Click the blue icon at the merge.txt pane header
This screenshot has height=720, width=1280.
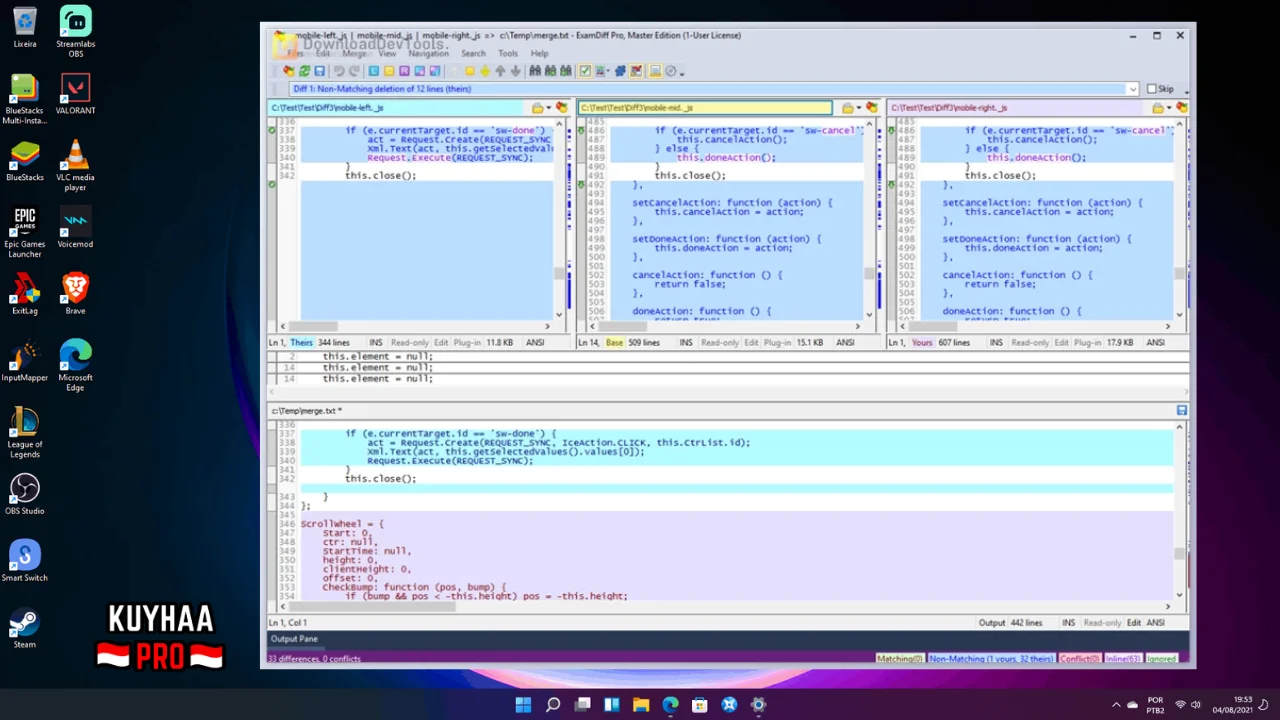pyautogui.click(x=1181, y=411)
